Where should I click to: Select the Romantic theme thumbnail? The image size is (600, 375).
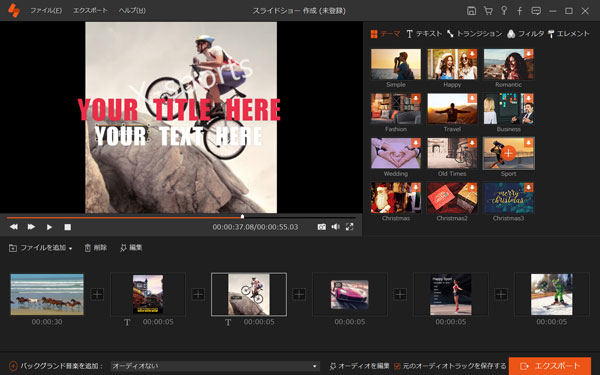pyautogui.click(x=508, y=64)
